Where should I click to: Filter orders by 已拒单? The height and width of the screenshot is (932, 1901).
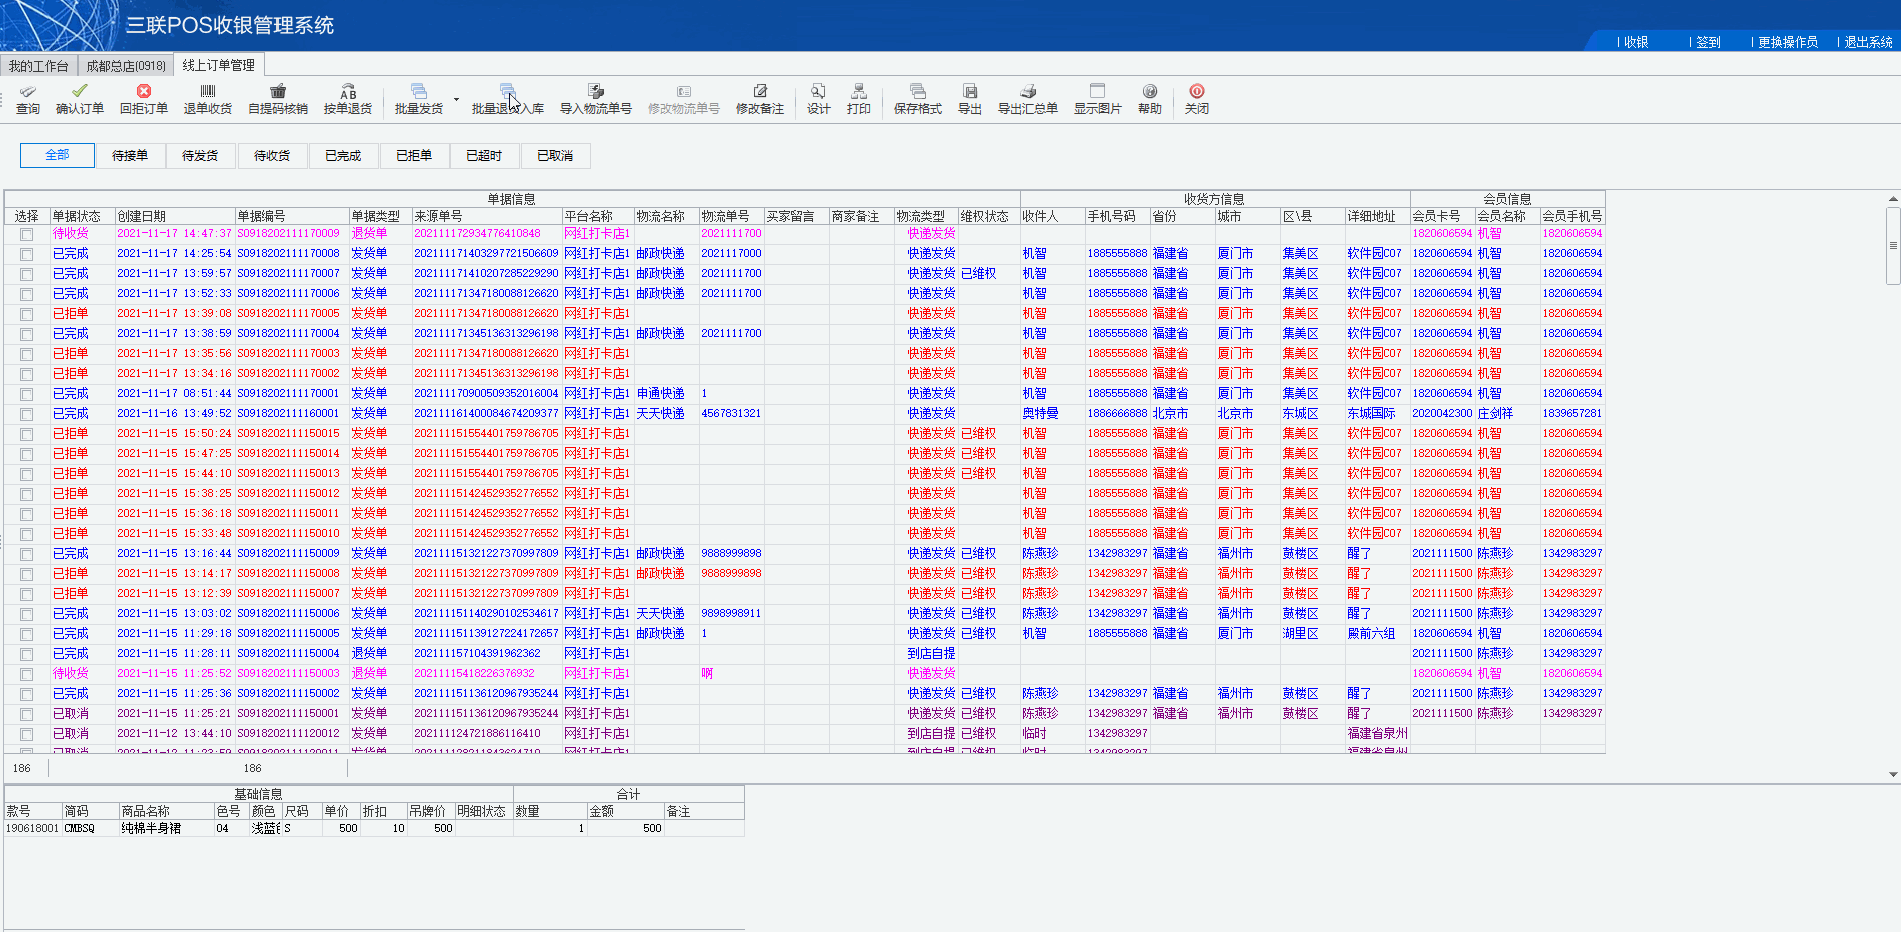coord(414,155)
